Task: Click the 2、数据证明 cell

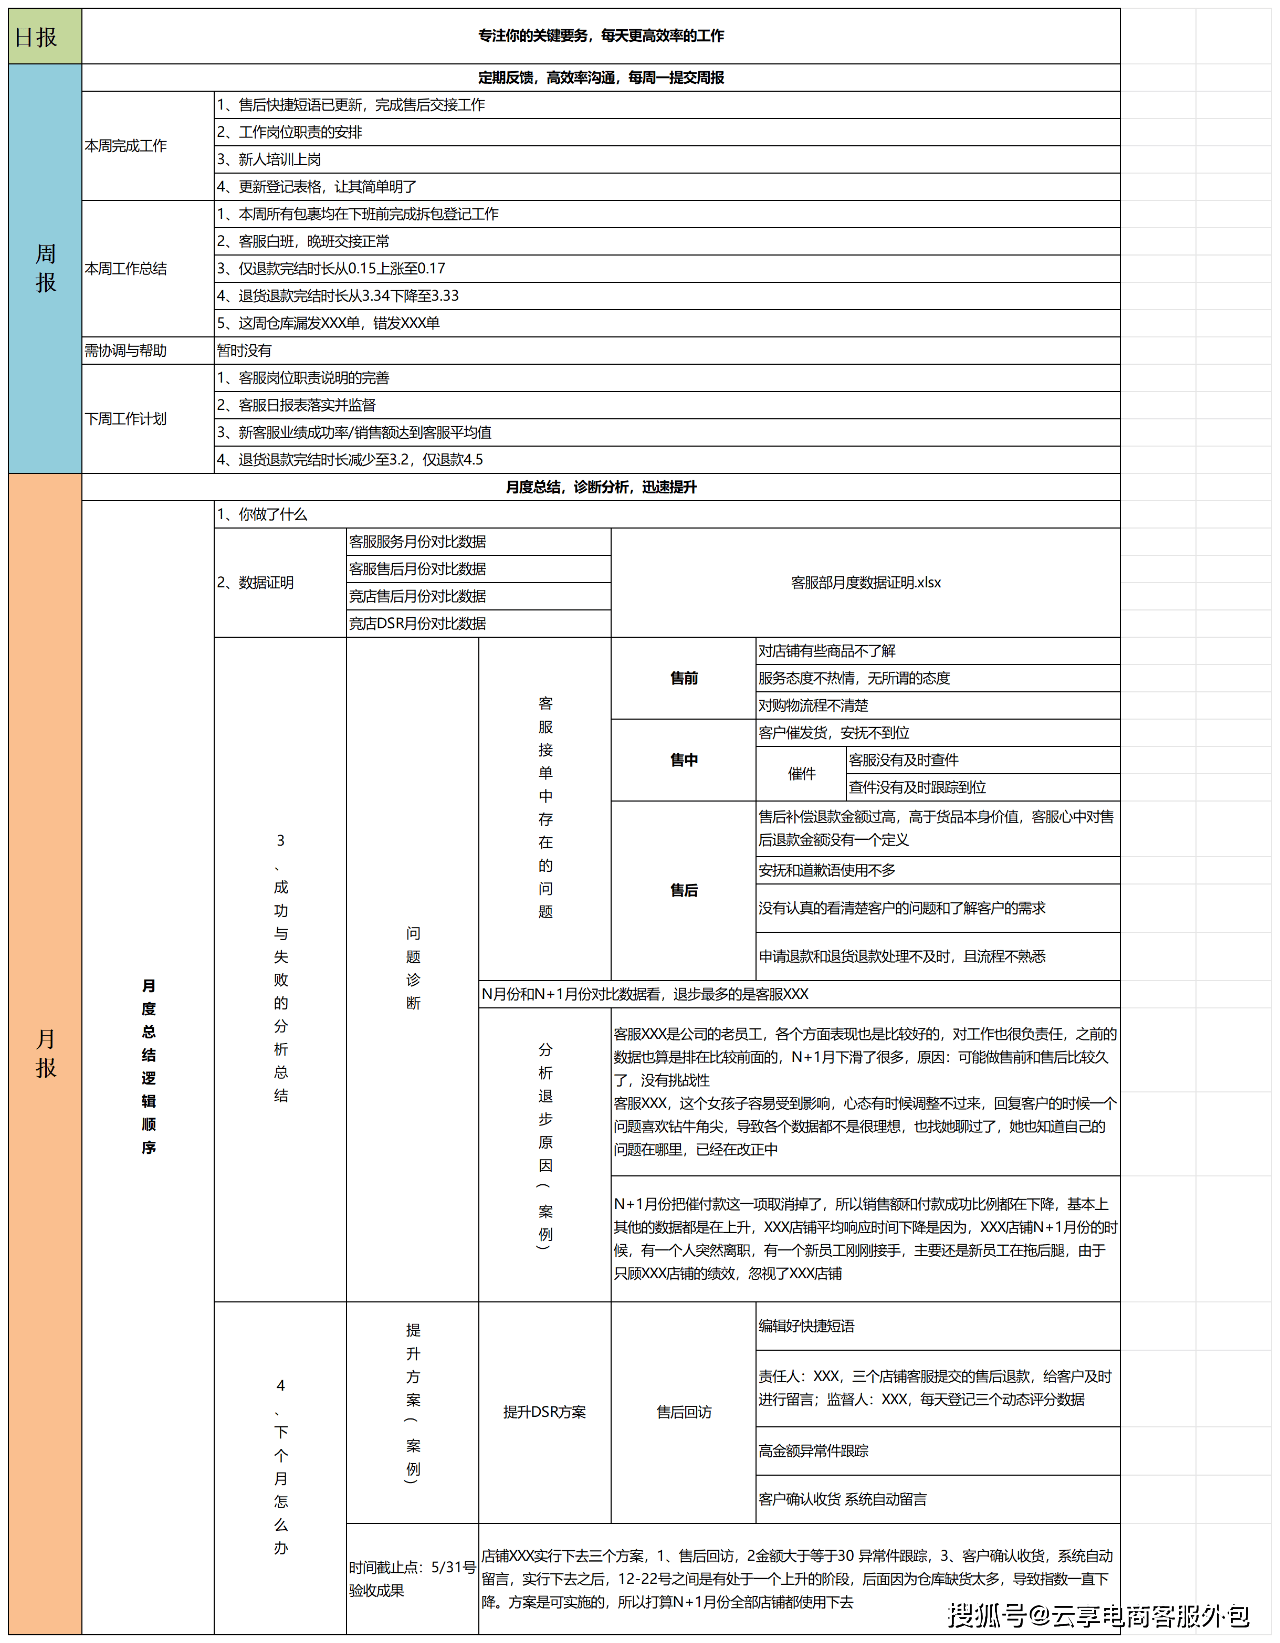Action: (280, 583)
